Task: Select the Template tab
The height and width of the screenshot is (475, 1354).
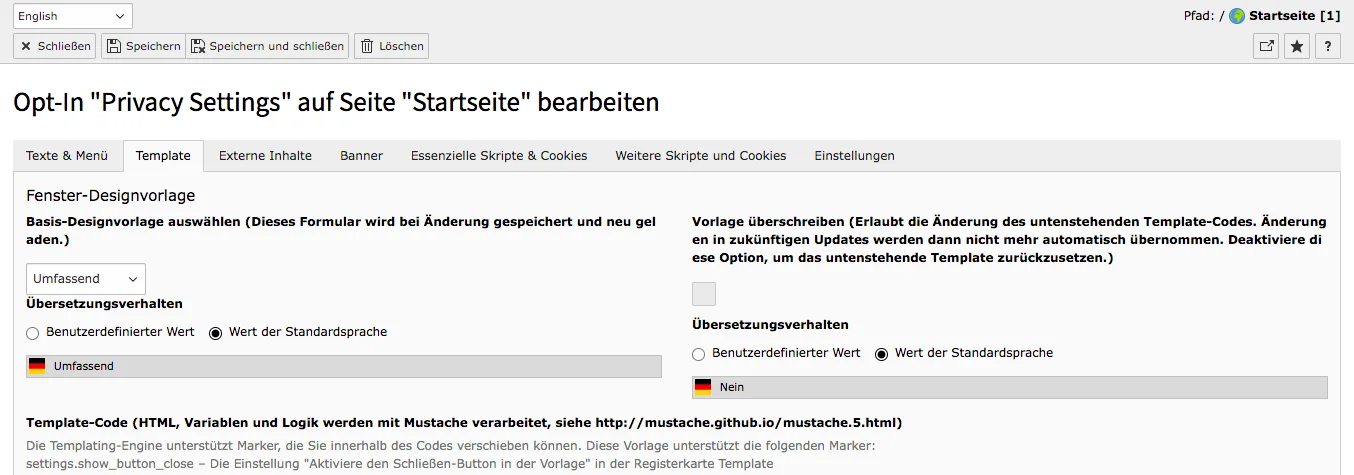Action: 163,156
